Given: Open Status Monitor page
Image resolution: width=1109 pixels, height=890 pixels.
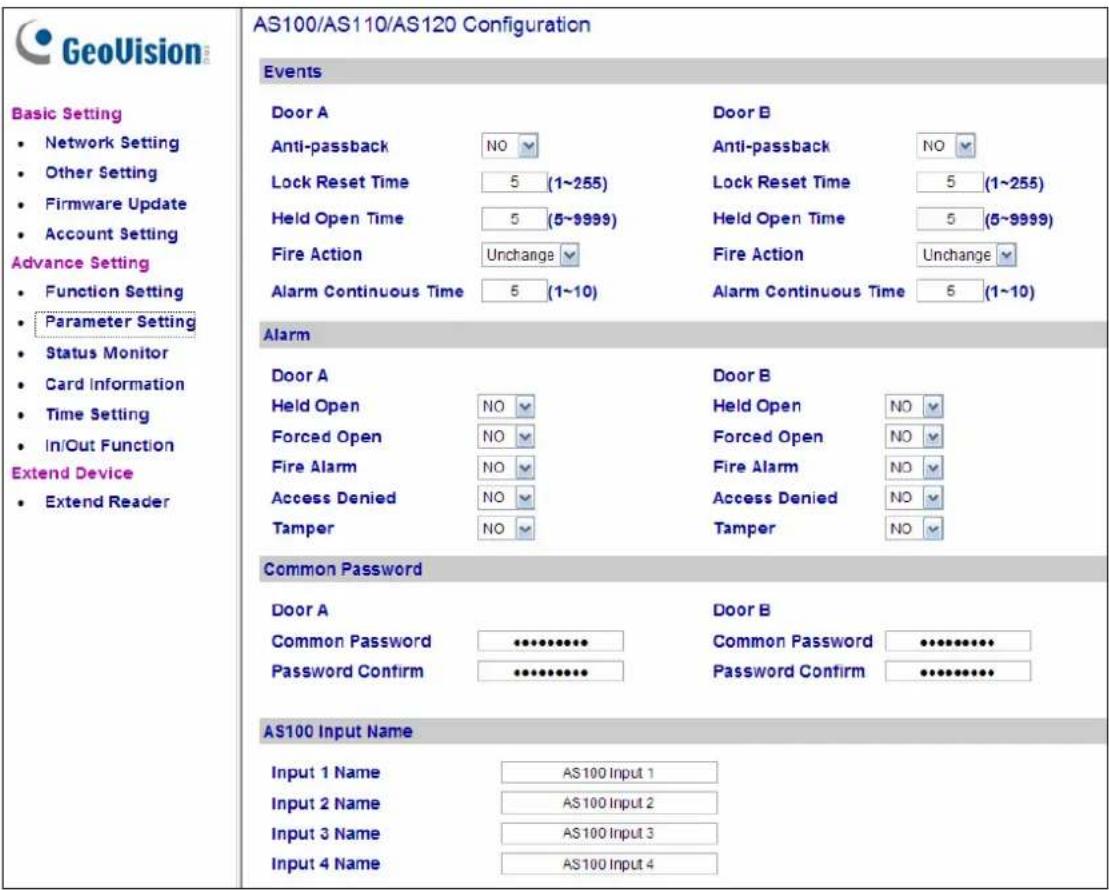Looking at the screenshot, I should [107, 353].
